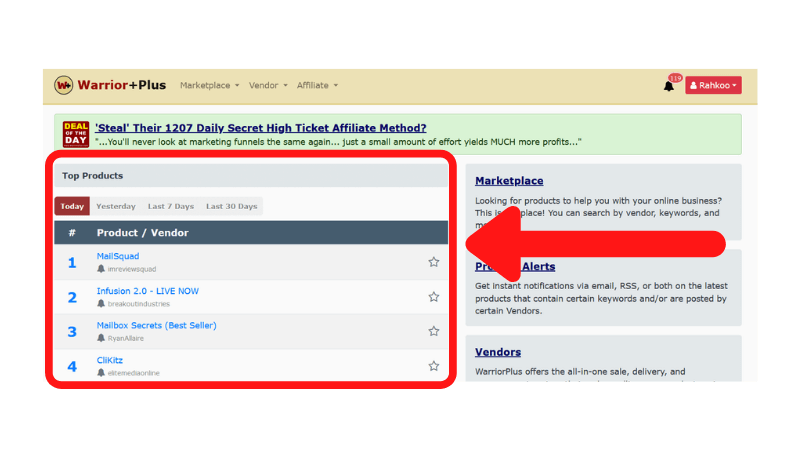Open the Vendor dropdown menu
800x450 pixels.
(268, 86)
